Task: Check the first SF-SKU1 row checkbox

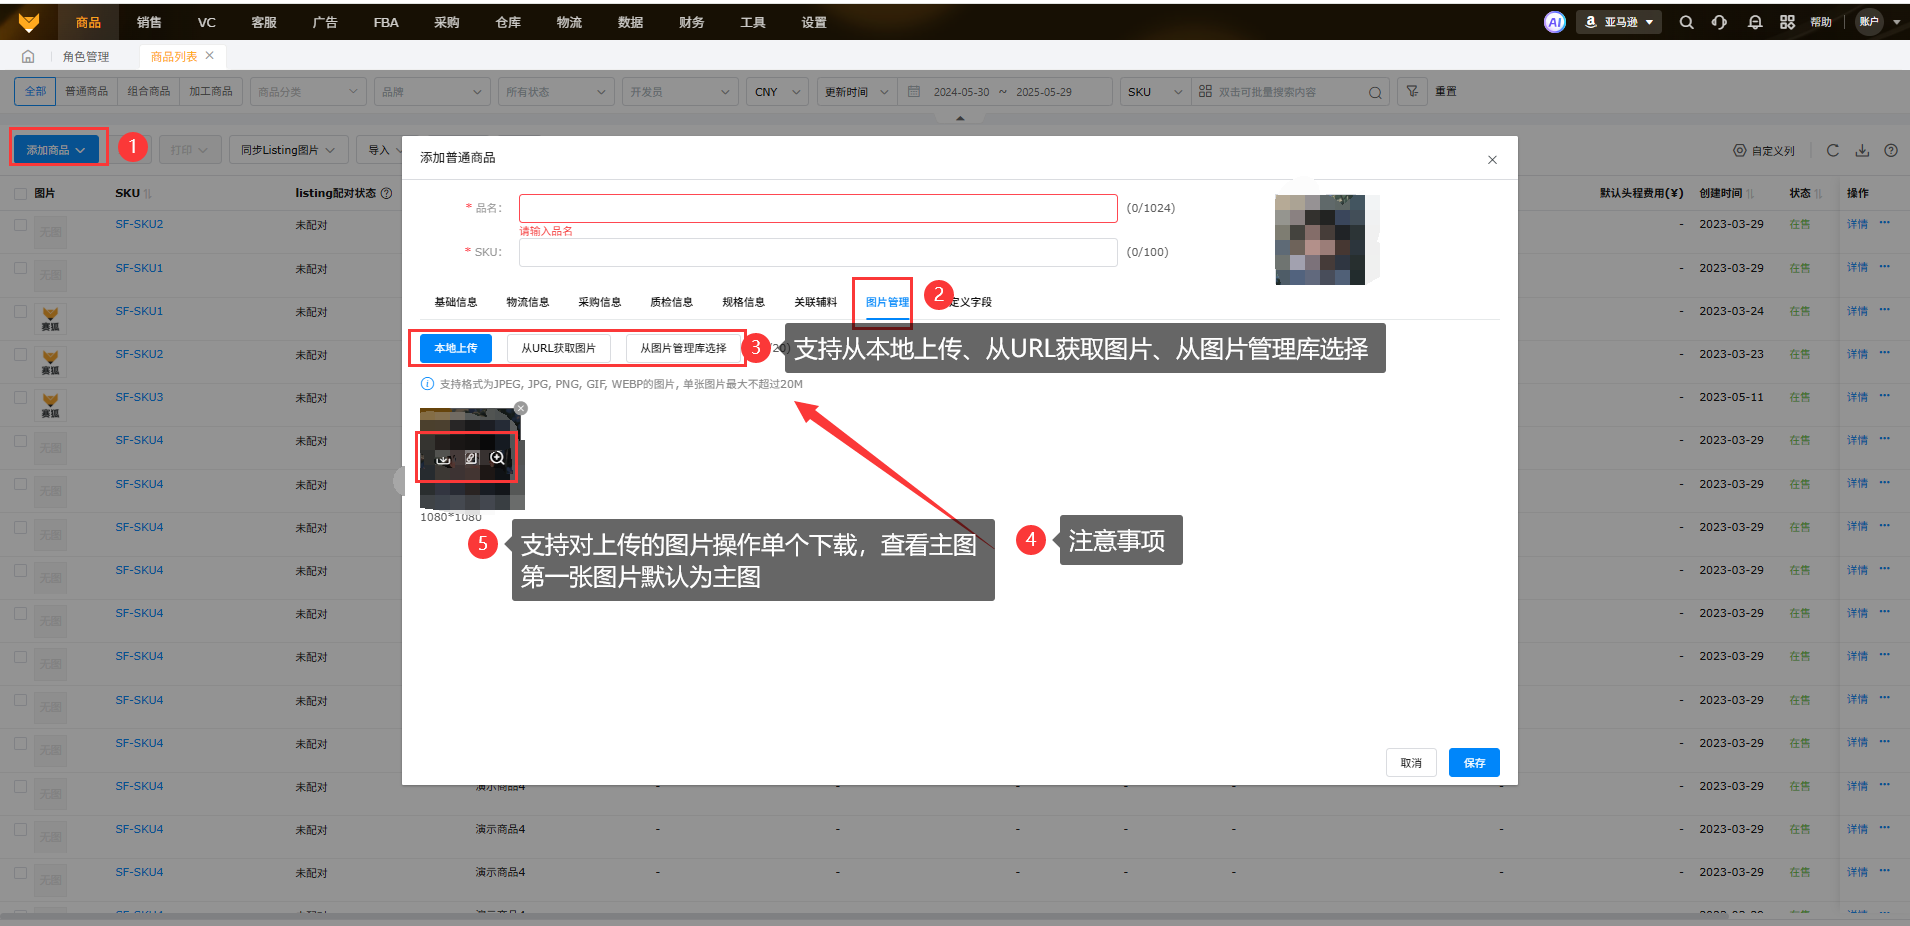Action: point(20,268)
